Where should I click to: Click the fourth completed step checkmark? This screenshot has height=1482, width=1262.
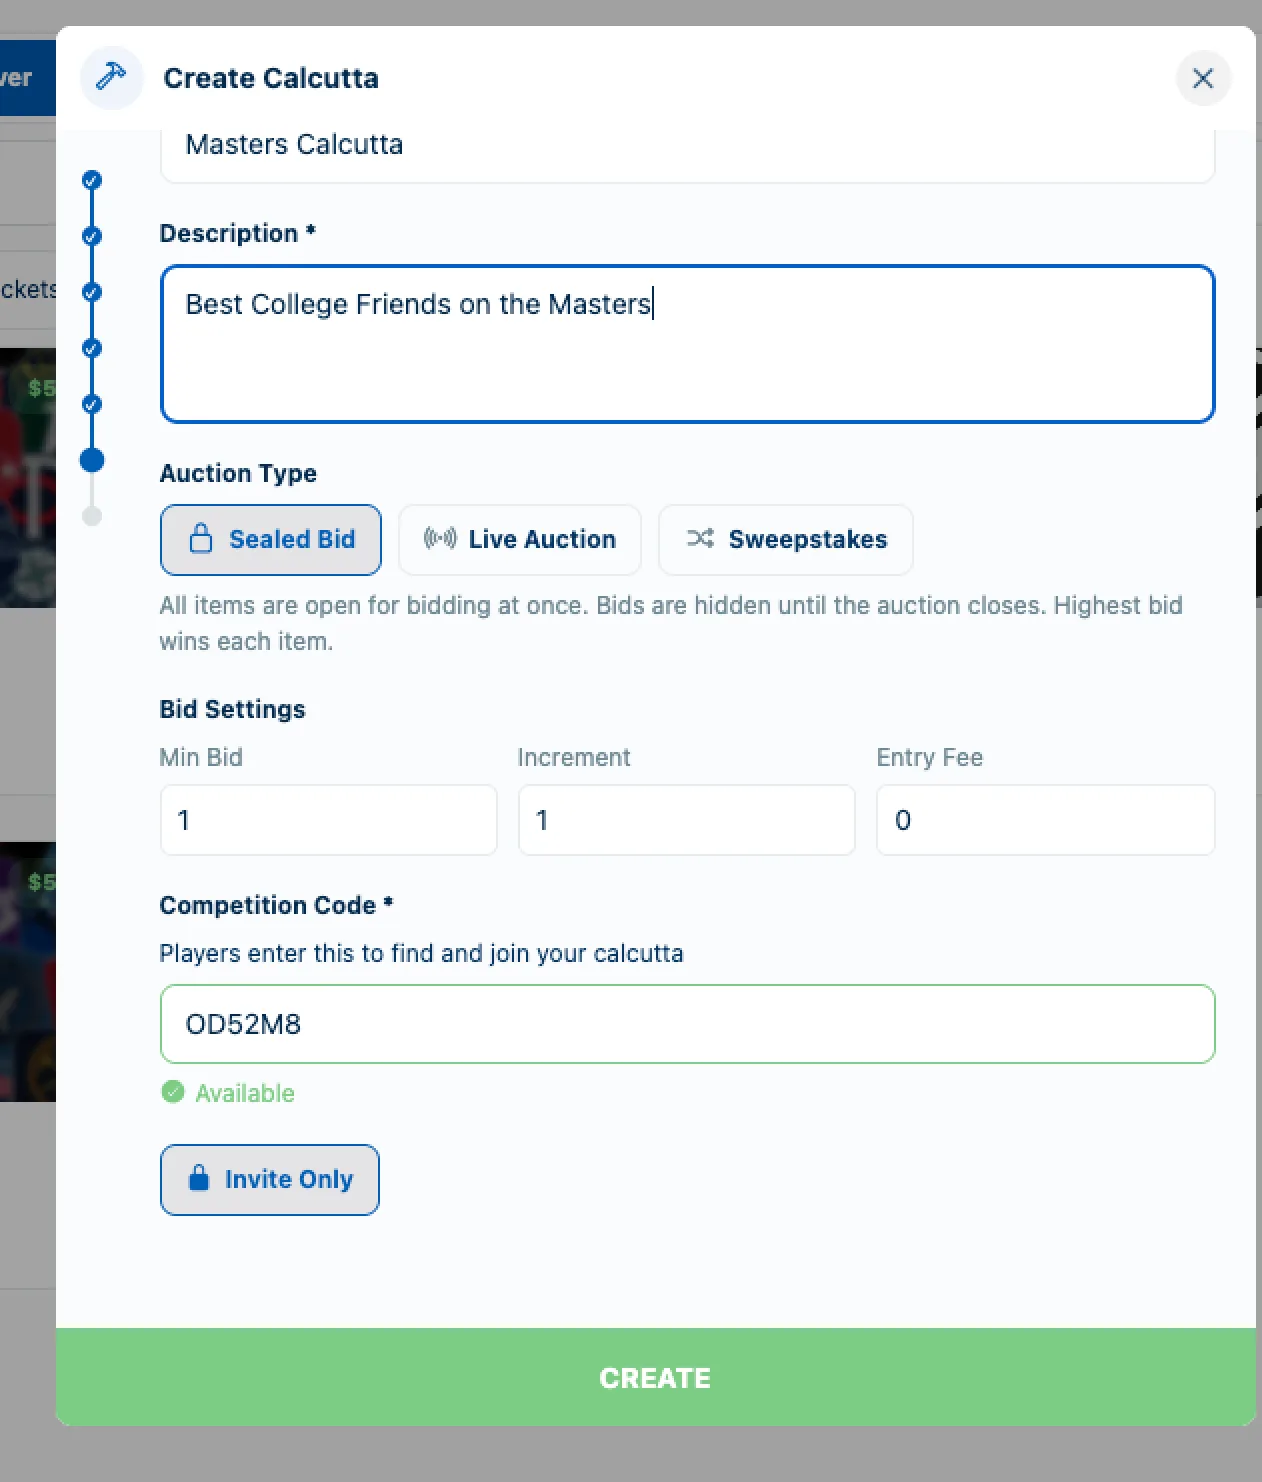pyautogui.click(x=92, y=348)
